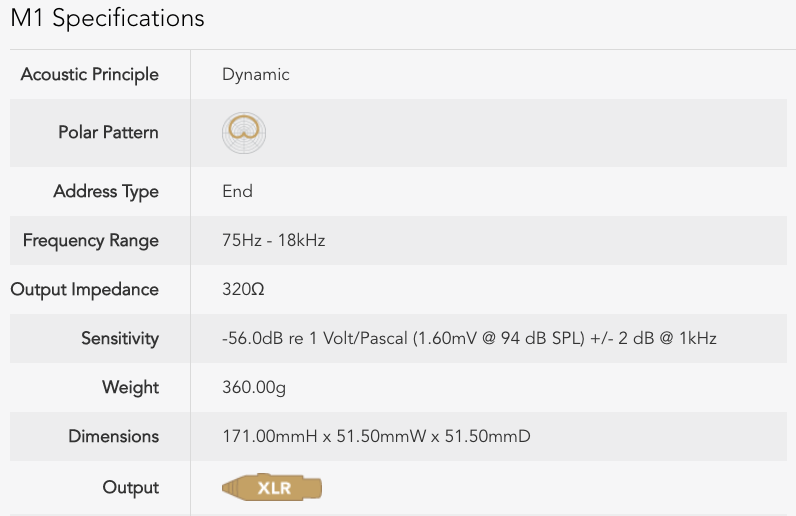Click the polar pattern diagram icon
The image size is (796, 516).
[x=244, y=133]
